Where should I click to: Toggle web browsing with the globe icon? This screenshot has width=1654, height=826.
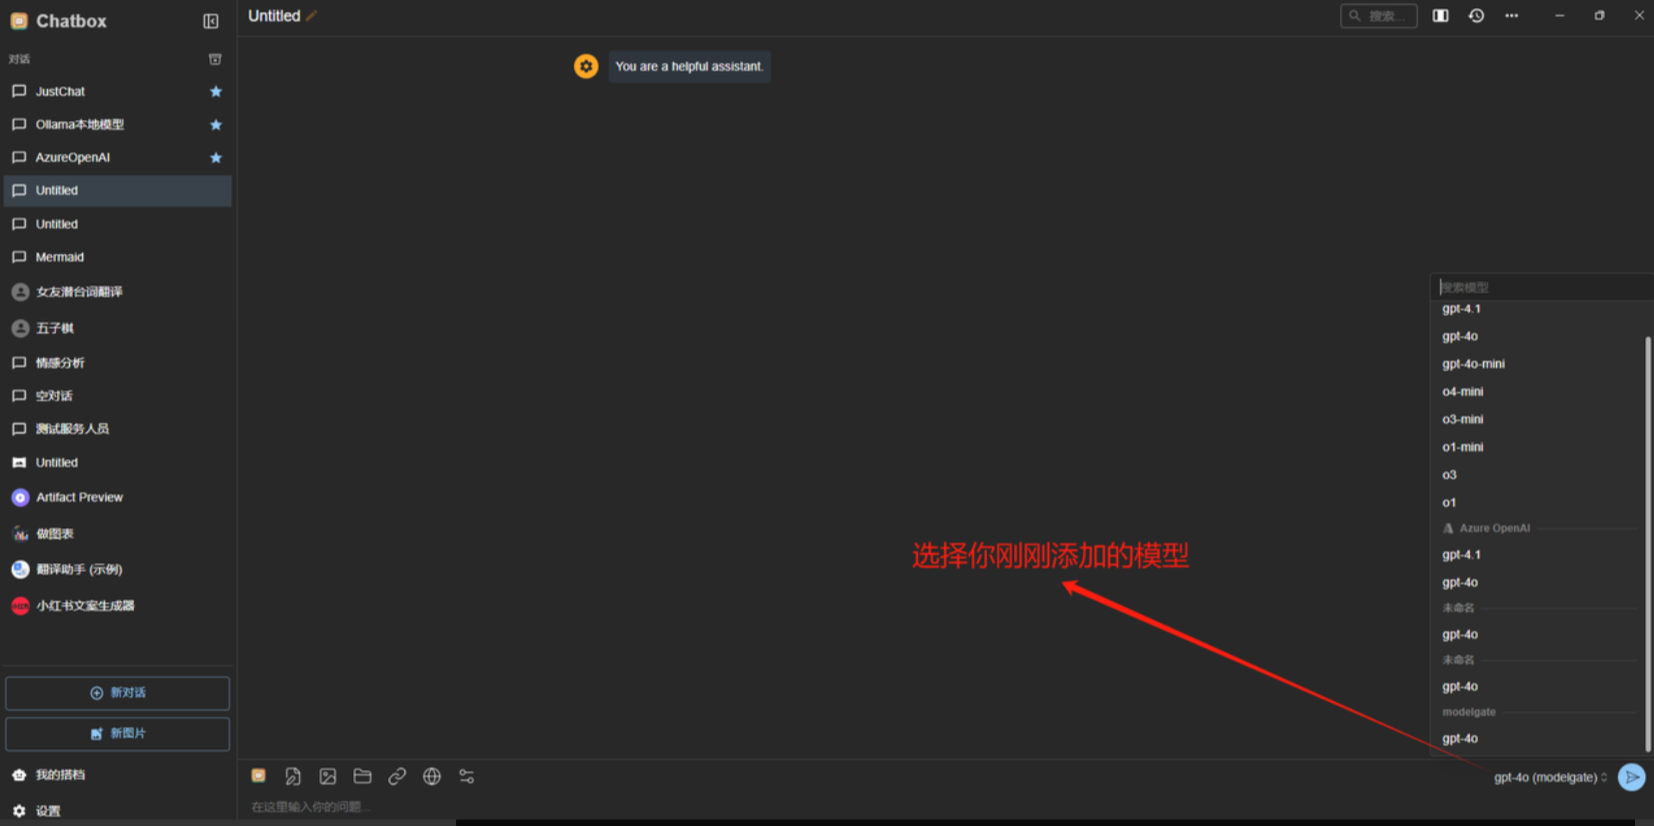click(x=432, y=776)
